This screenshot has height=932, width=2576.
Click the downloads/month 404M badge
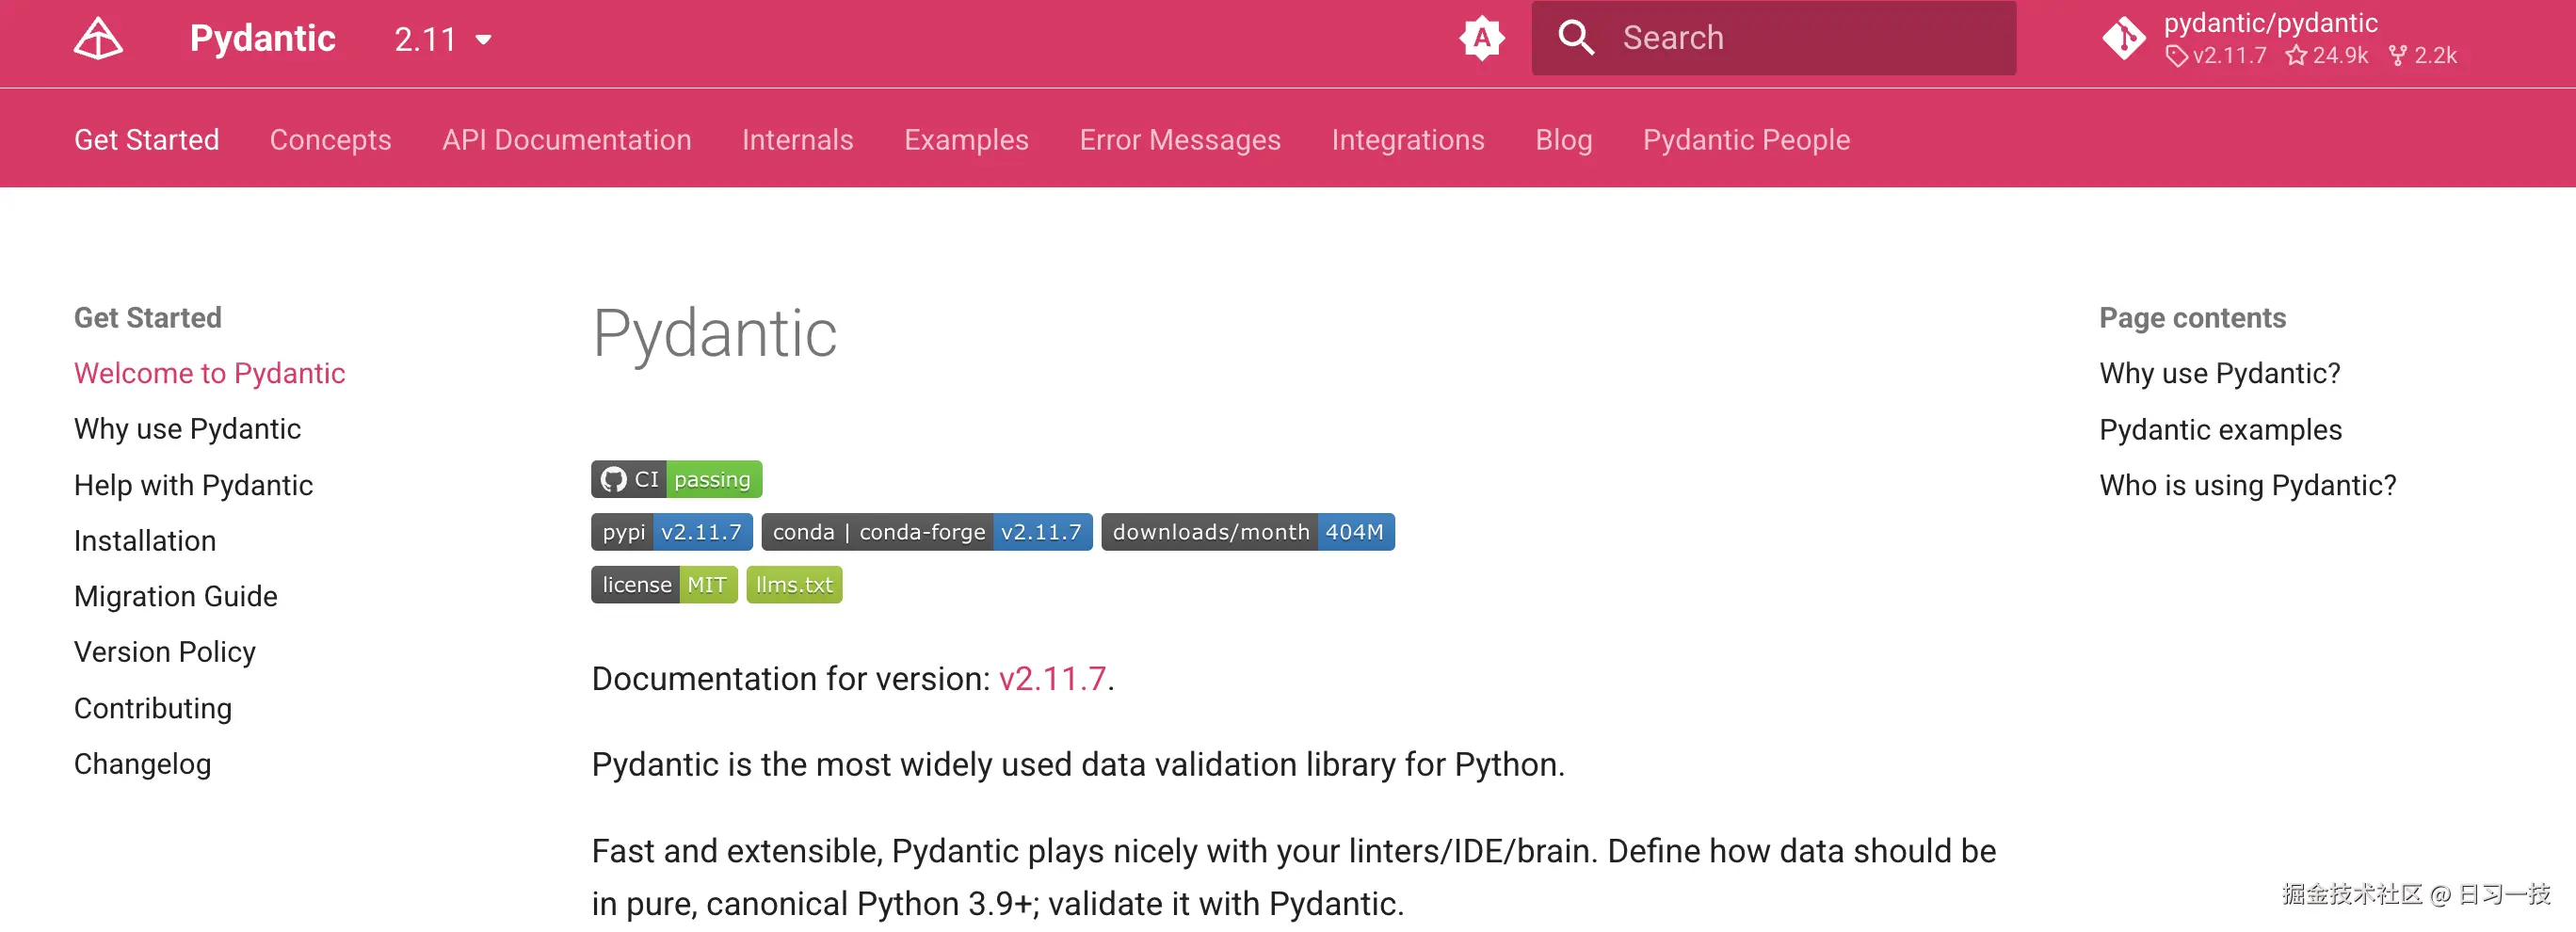pos(1248,532)
